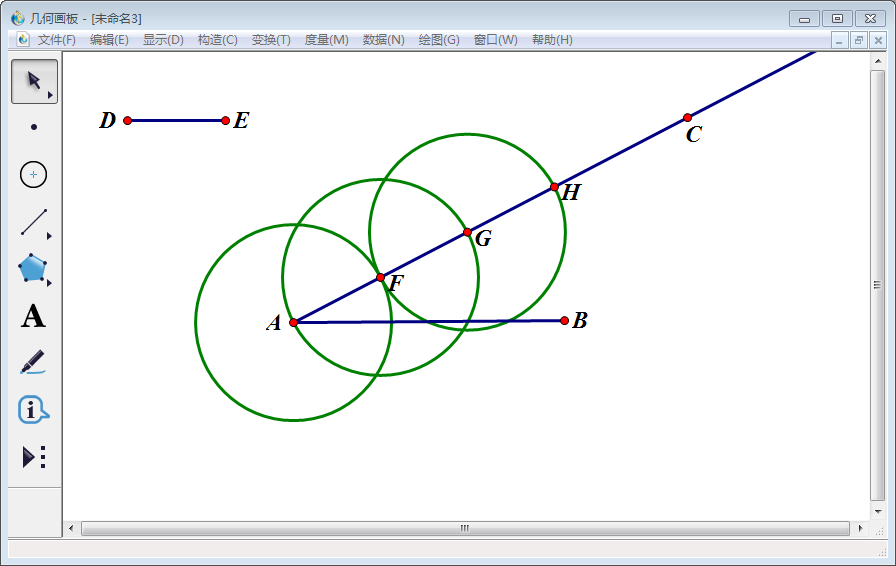
Task: Open the Custom tools button
Action: 33,457
